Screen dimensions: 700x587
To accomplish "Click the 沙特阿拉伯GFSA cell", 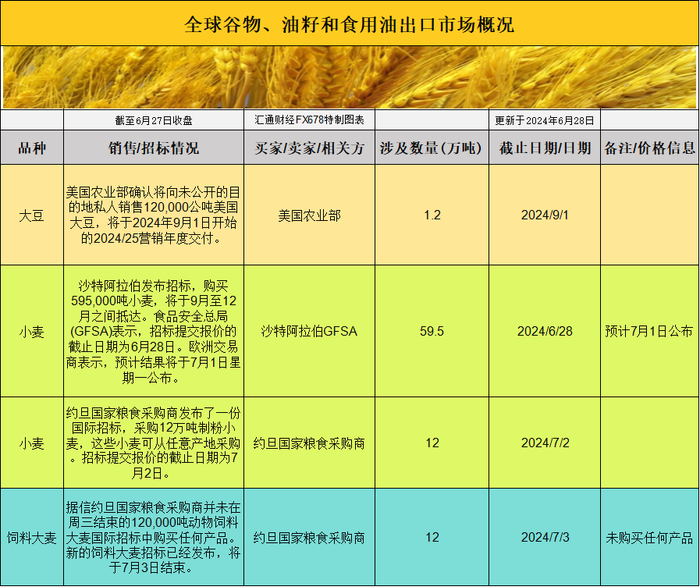I will 309,331.
